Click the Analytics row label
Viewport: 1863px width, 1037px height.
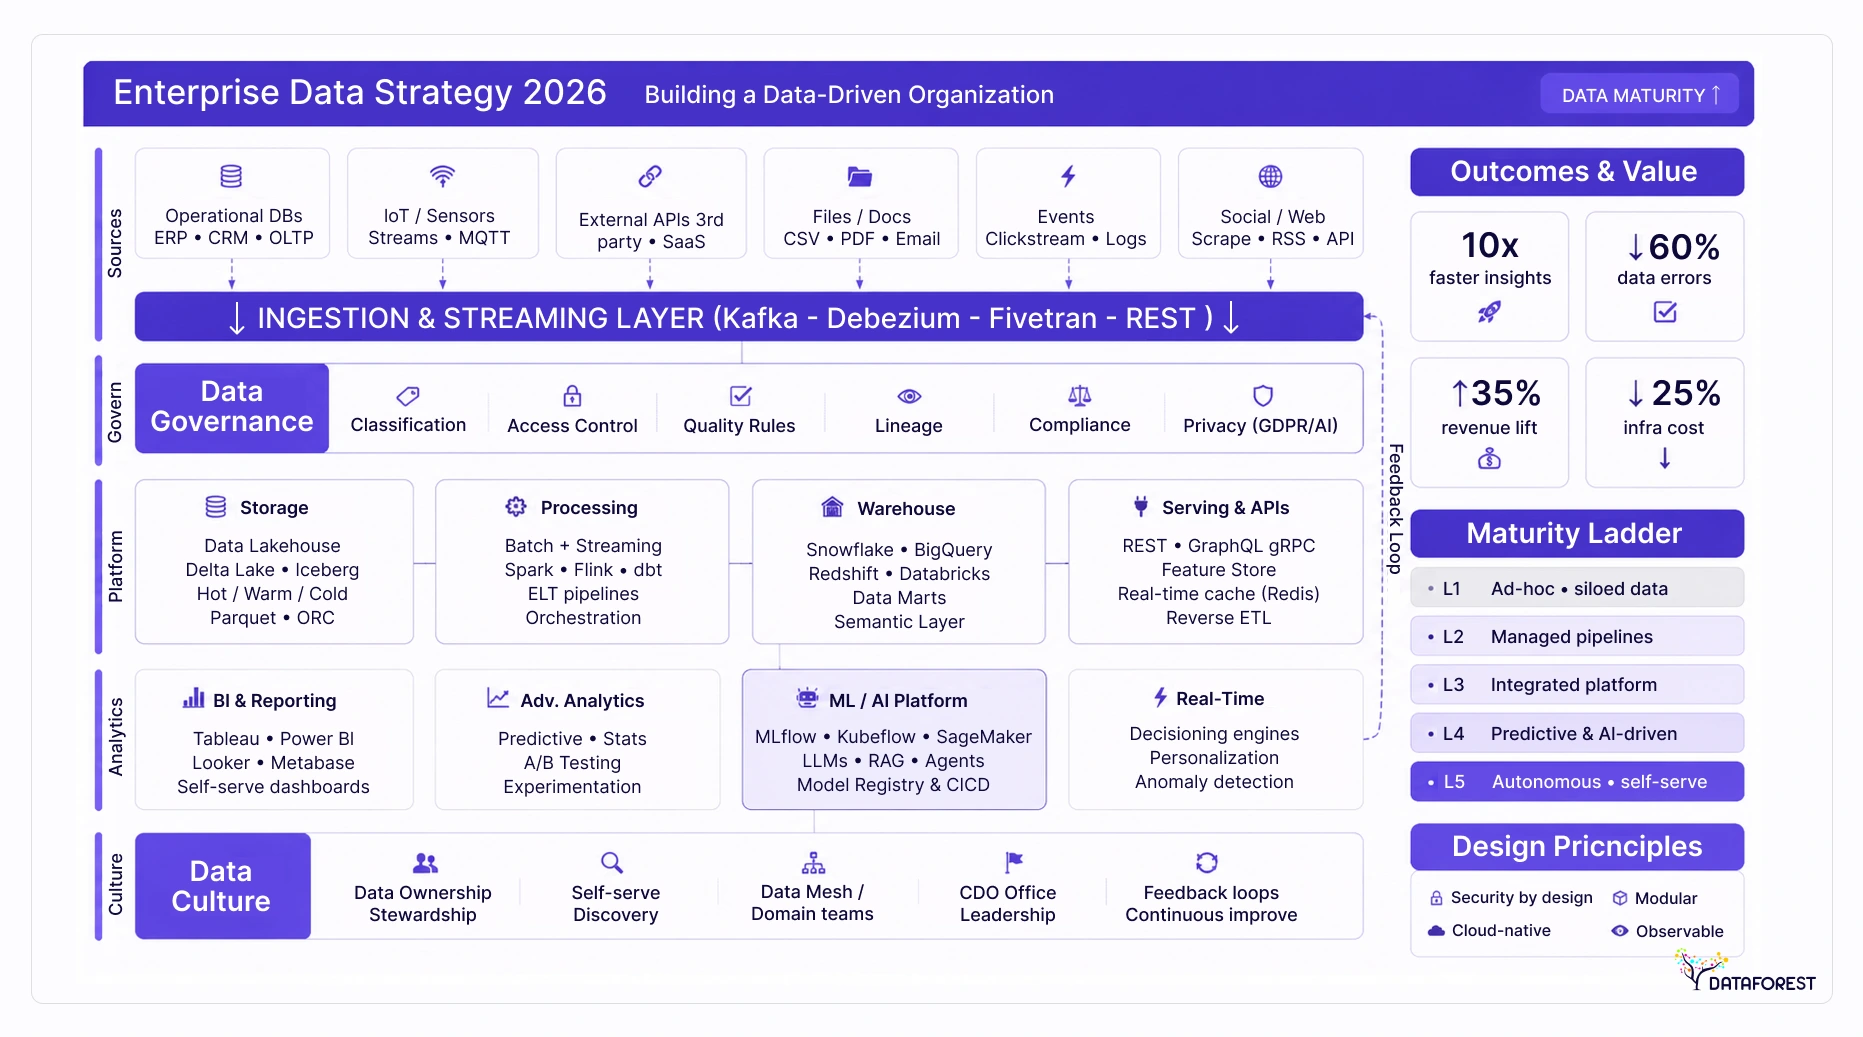pos(115,737)
